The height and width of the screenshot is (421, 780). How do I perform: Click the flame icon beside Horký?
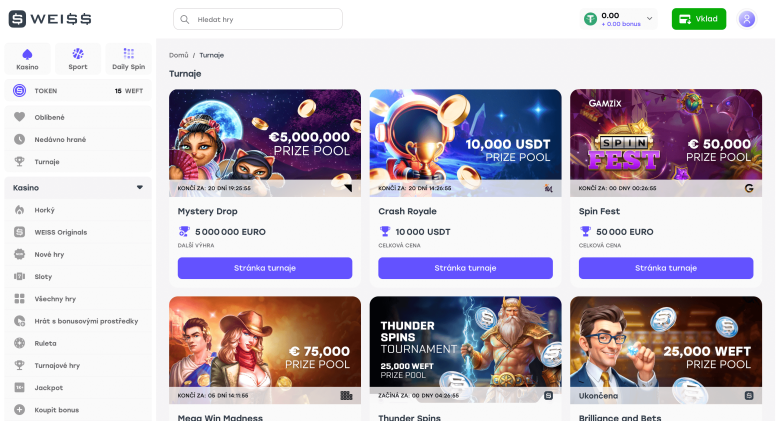coord(20,210)
